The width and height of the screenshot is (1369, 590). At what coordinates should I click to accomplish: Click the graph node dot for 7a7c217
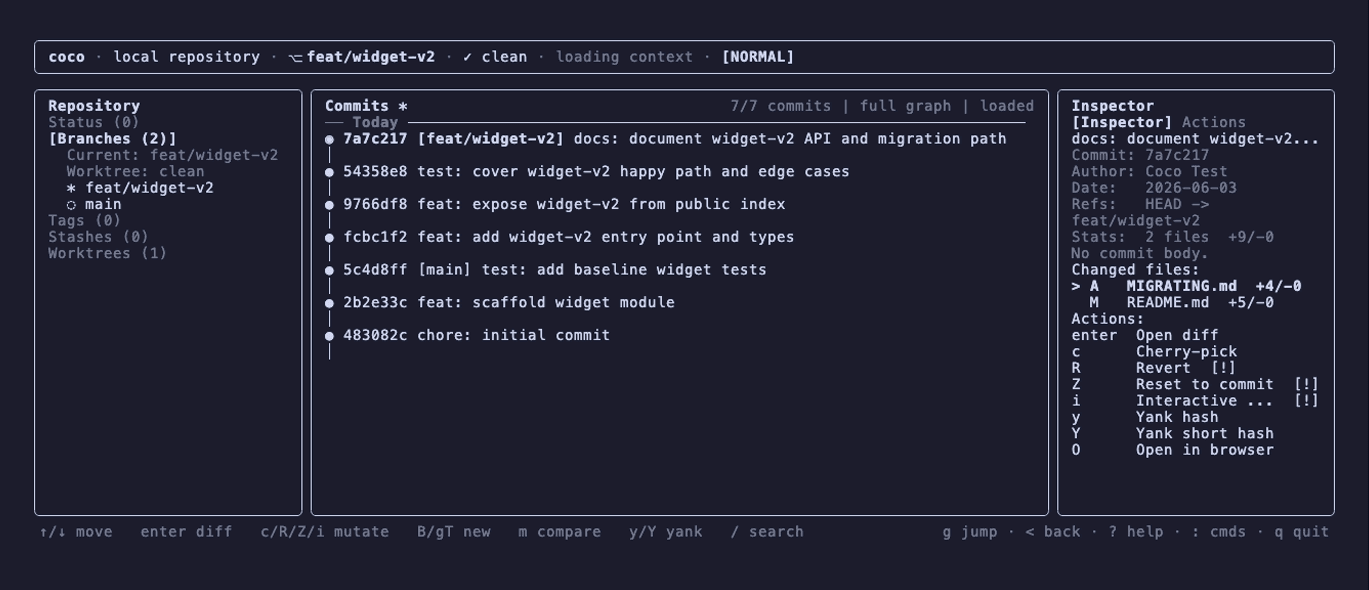pos(329,139)
